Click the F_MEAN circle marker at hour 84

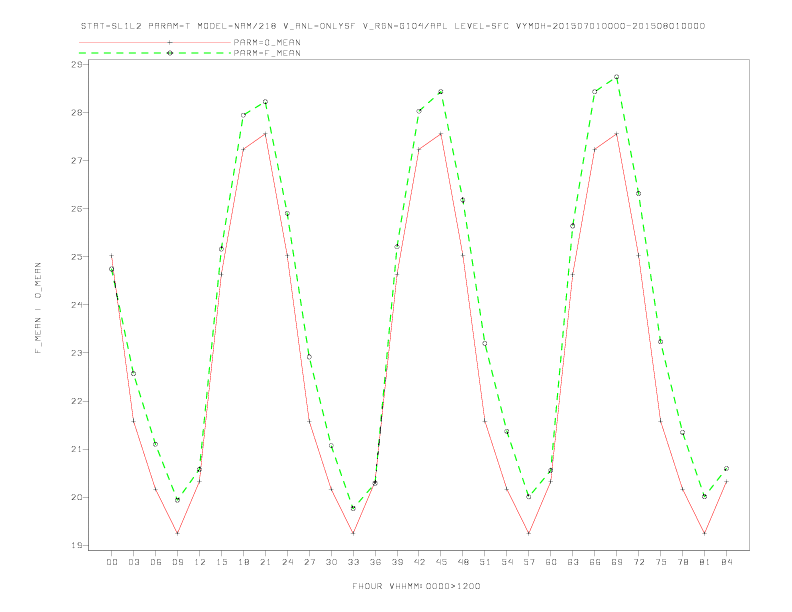click(726, 469)
